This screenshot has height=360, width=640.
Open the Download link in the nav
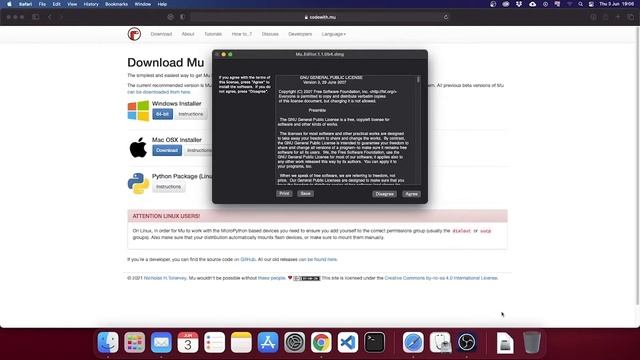(161, 34)
